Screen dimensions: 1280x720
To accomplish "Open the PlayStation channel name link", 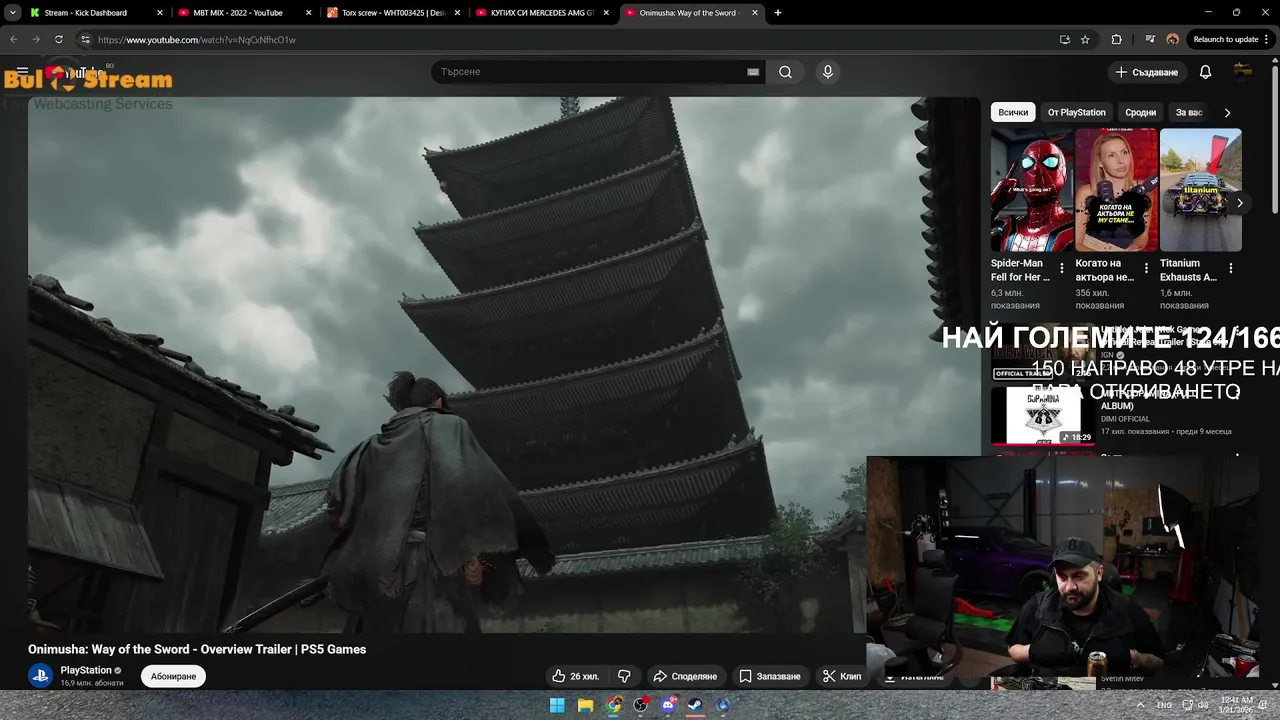I will point(86,670).
